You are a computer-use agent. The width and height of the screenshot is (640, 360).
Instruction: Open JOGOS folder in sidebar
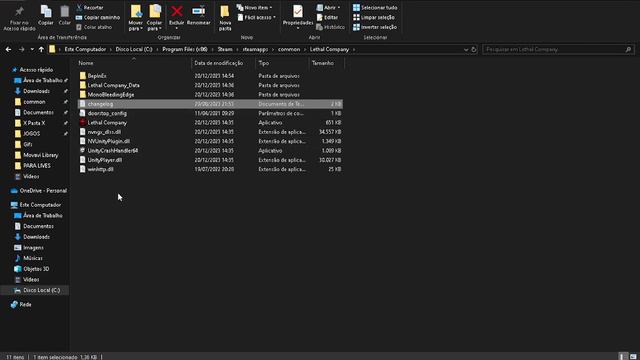tap(31, 133)
